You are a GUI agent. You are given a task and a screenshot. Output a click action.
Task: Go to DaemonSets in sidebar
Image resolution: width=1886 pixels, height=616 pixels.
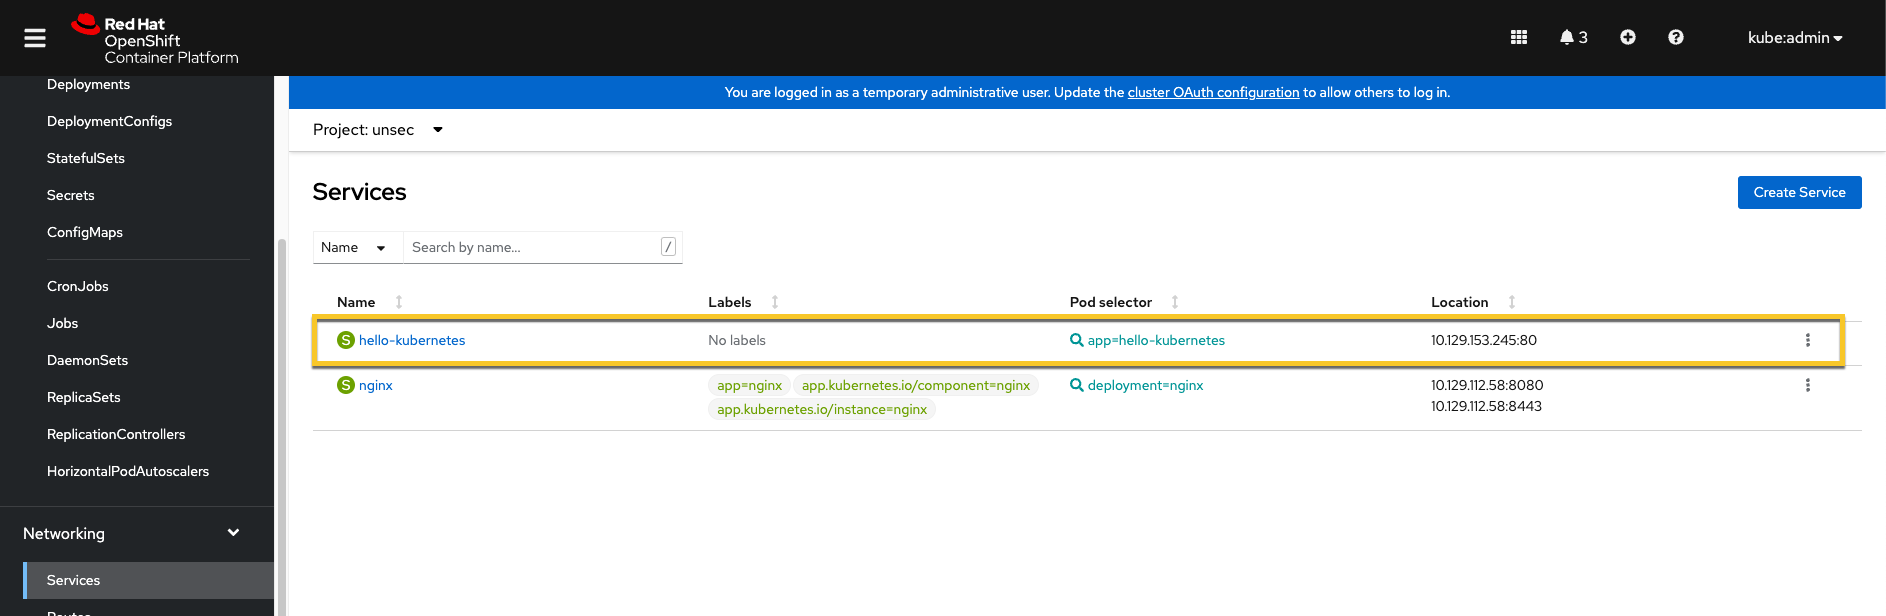[x=87, y=360]
